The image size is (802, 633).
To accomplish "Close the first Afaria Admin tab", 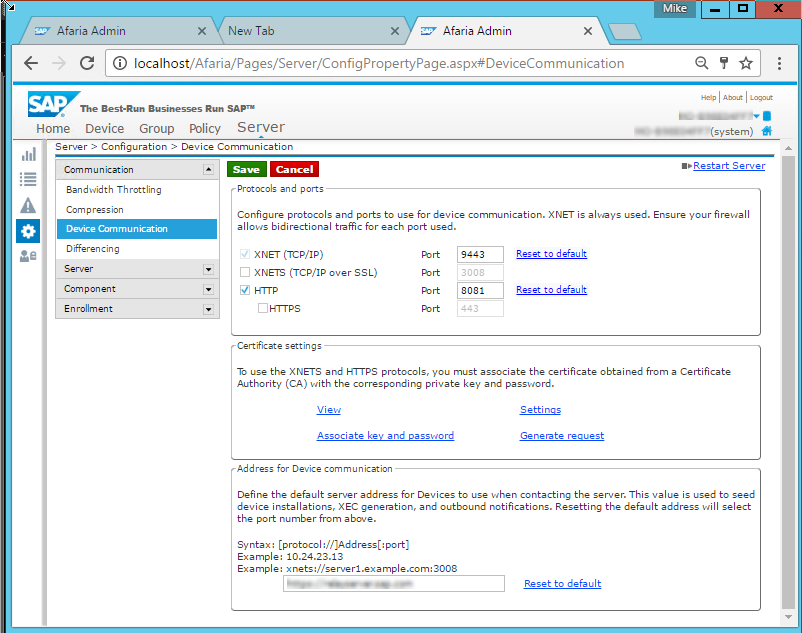I will click(202, 31).
